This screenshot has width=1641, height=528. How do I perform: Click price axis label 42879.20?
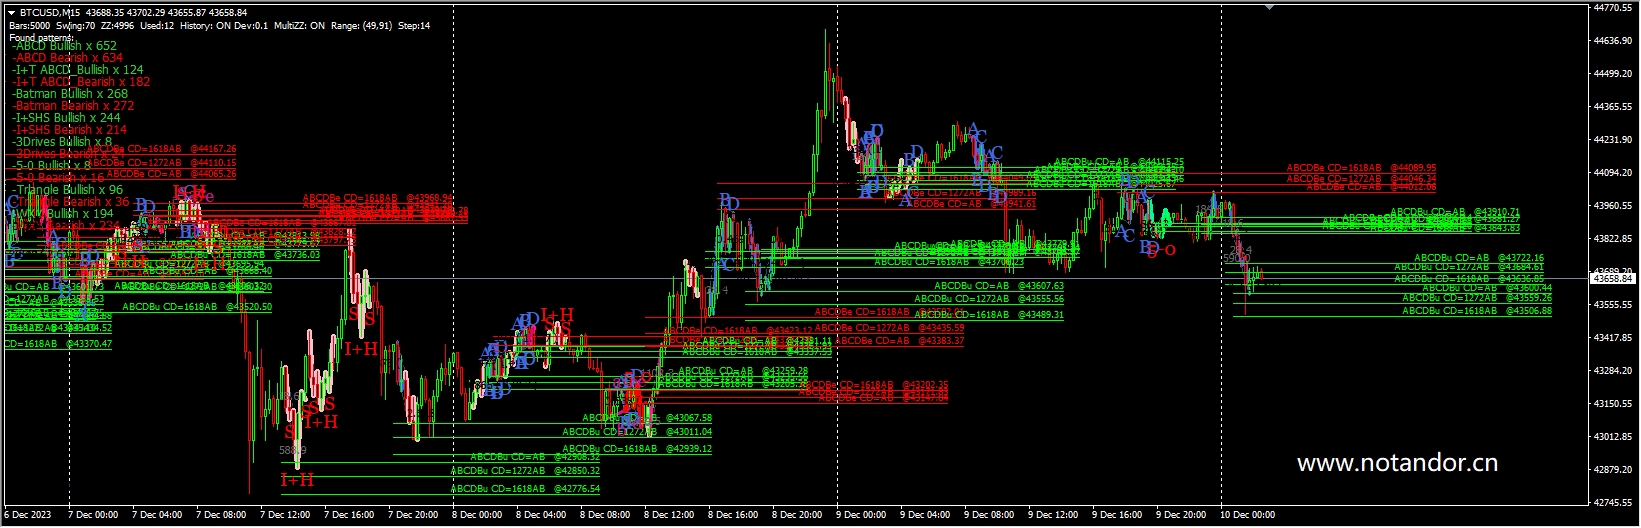pos(1612,470)
